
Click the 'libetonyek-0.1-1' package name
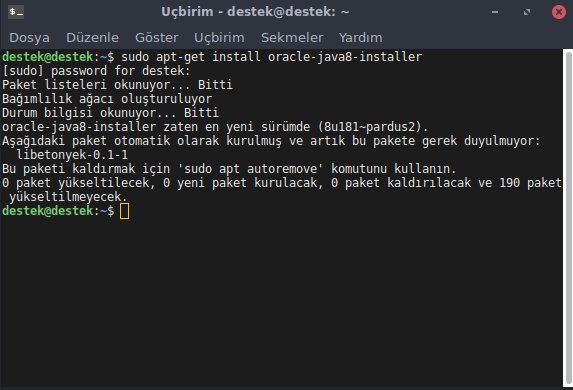click(72, 155)
